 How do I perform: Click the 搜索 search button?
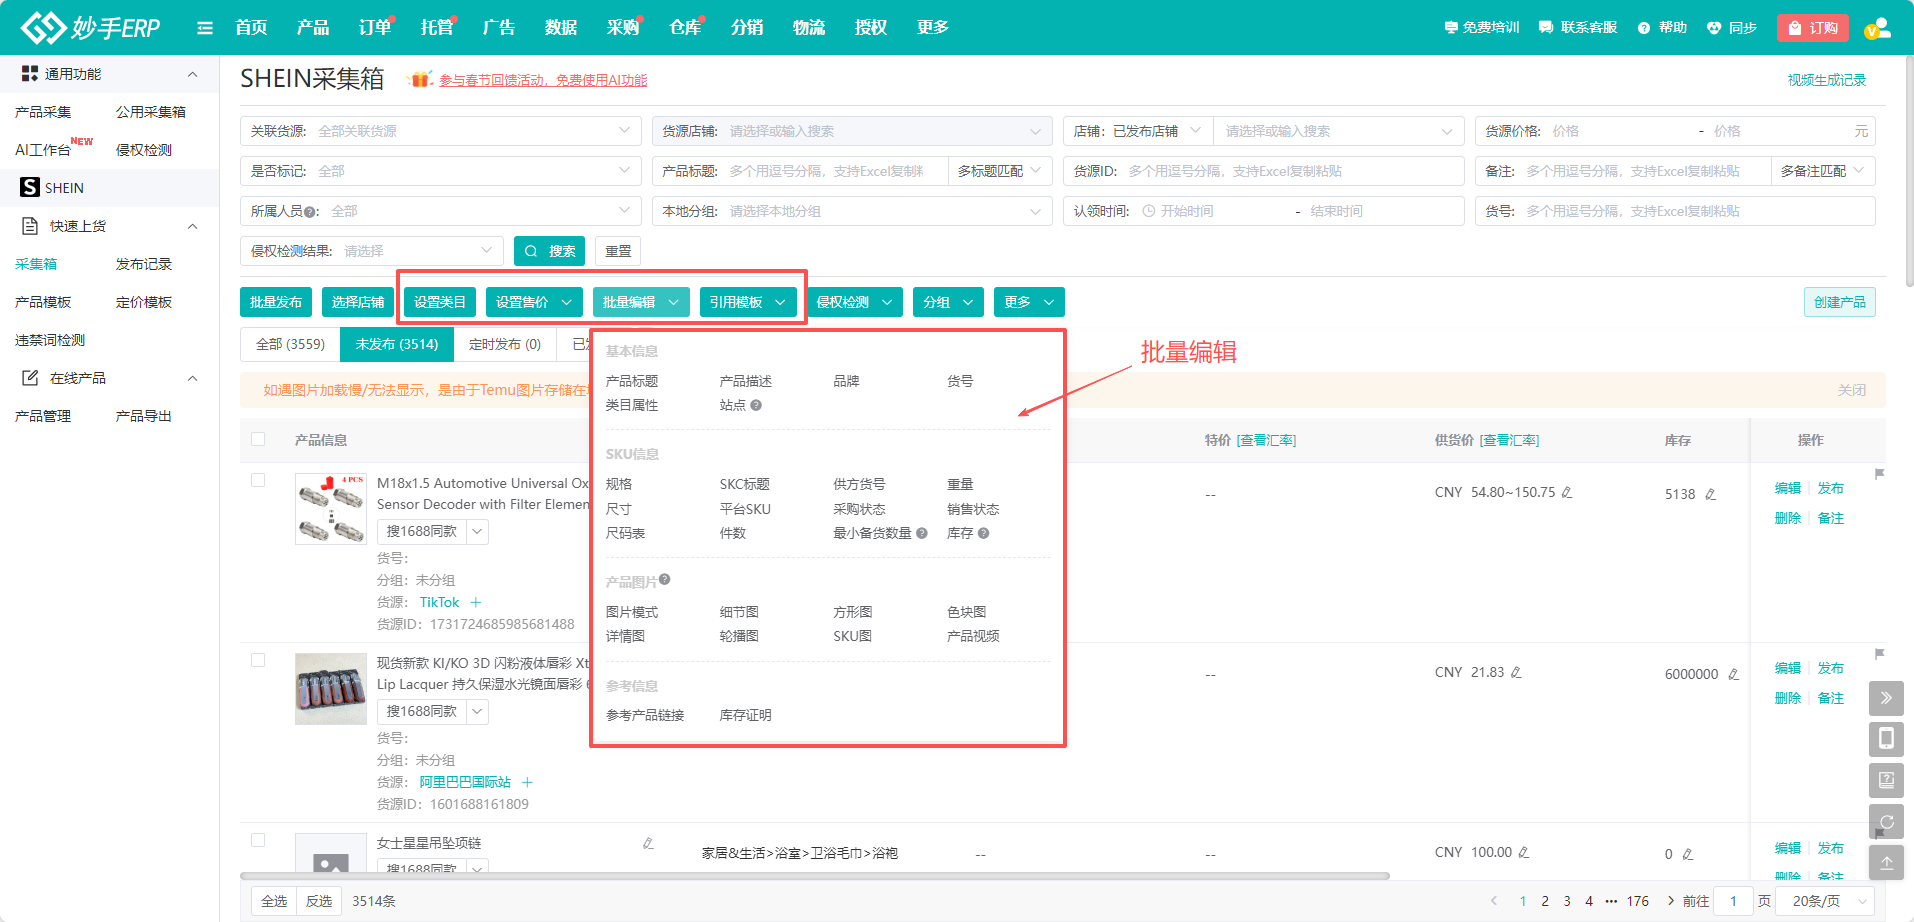pyautogui.click(x=549, y=251)
